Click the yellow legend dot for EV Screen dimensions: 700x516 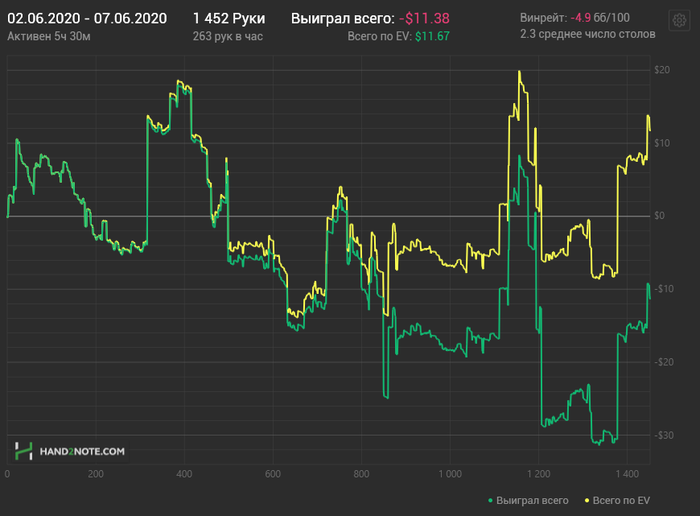click(x=587, y=501)
